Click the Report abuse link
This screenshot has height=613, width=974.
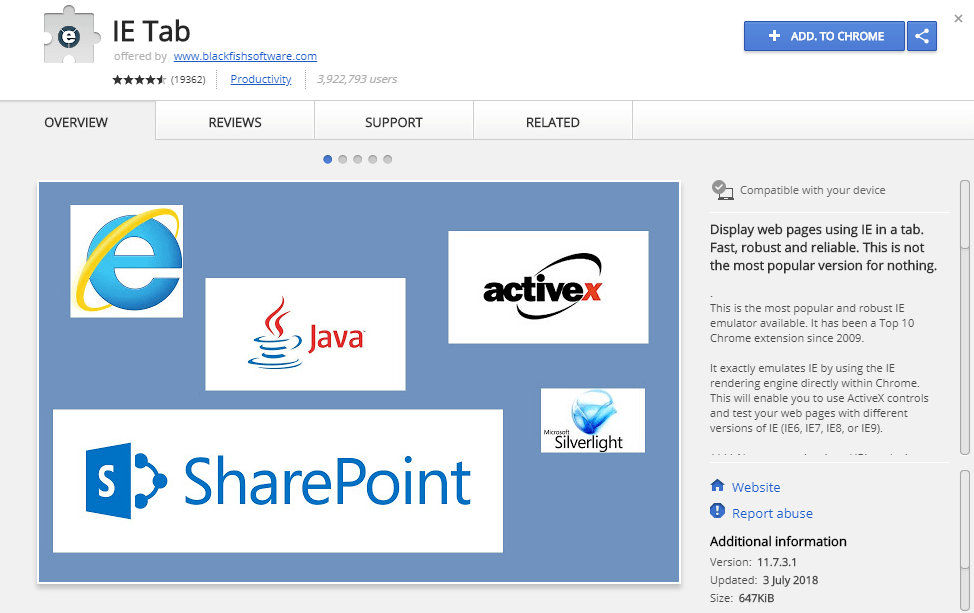point(772,513)
